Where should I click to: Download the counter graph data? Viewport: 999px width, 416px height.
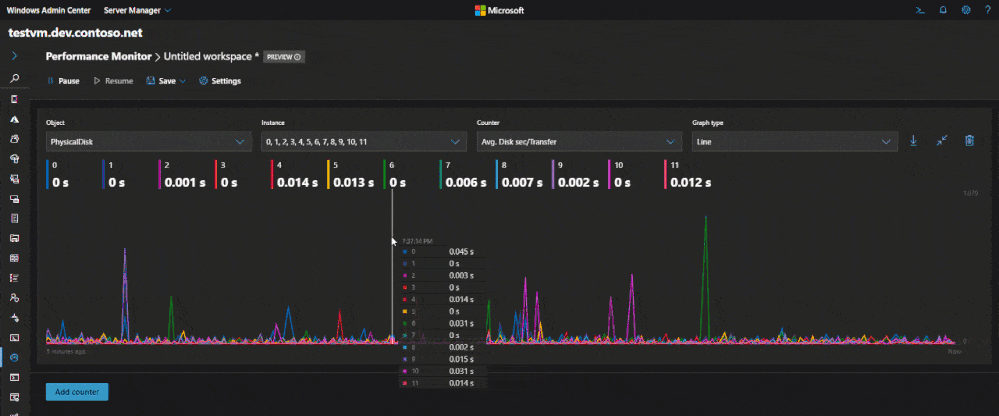tap(913, 141)
